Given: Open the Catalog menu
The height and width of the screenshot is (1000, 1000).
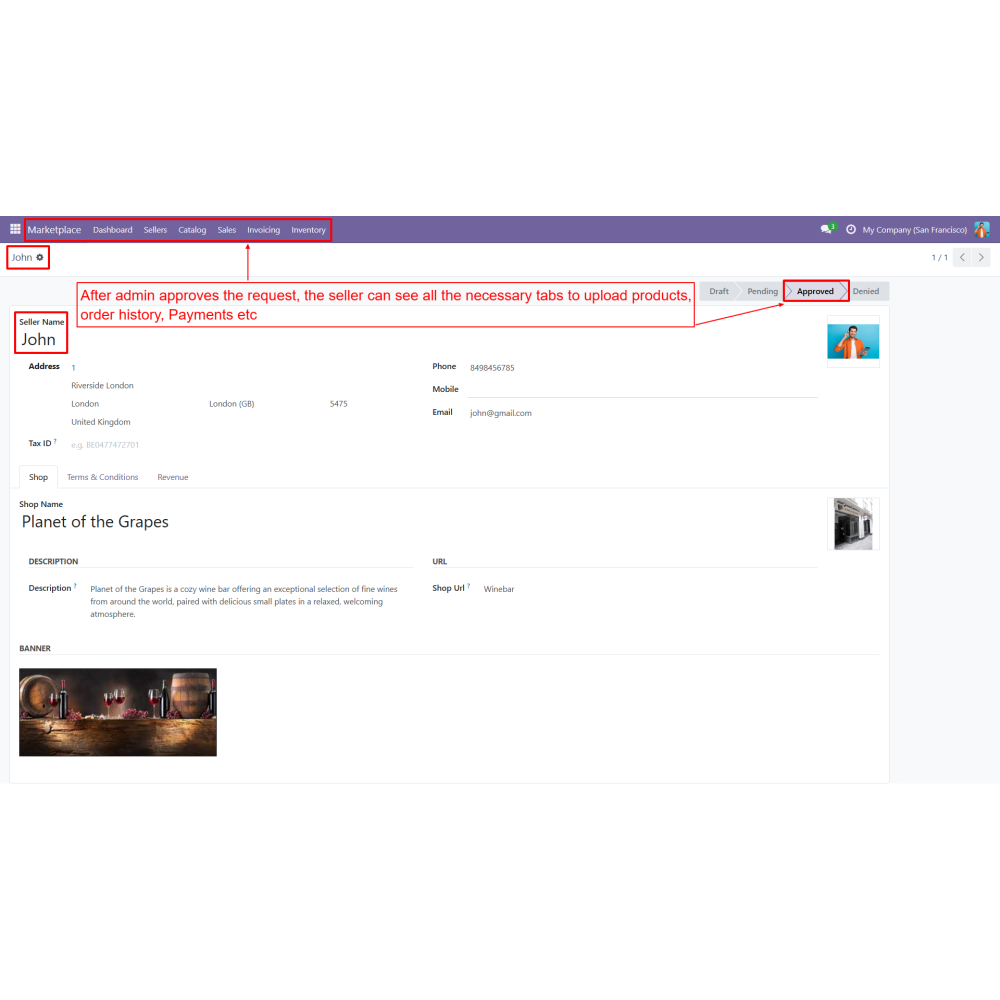Looking at the screenshot, I should tap(192, 230).
